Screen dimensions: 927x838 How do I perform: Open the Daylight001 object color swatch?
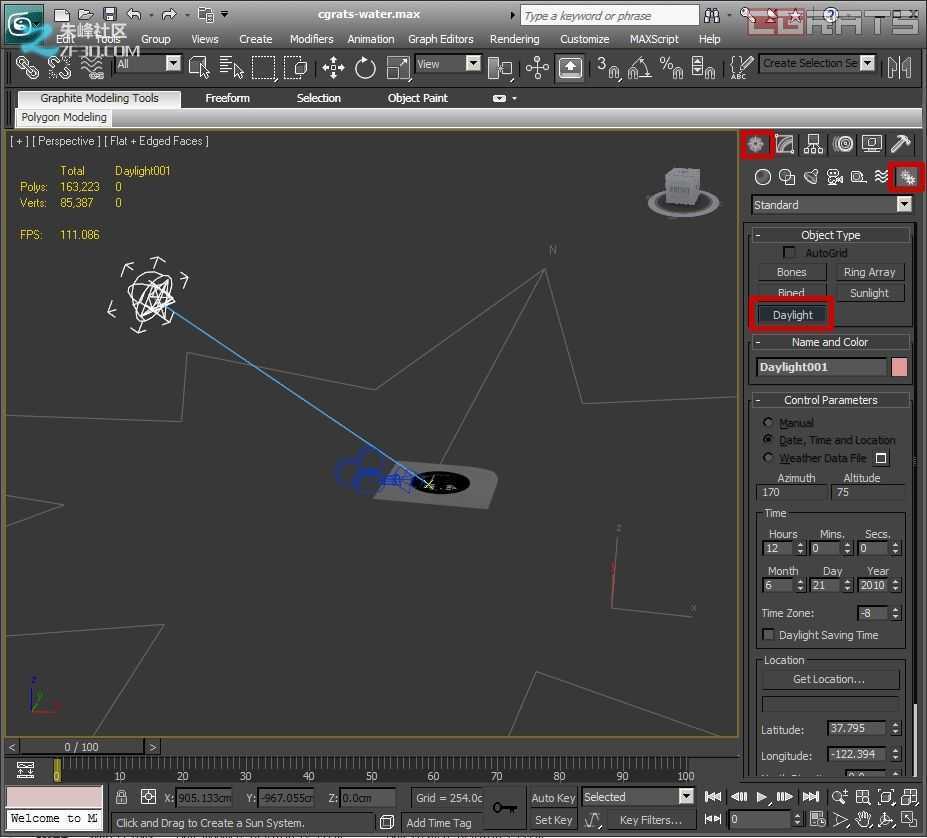(x=899, y=367)
